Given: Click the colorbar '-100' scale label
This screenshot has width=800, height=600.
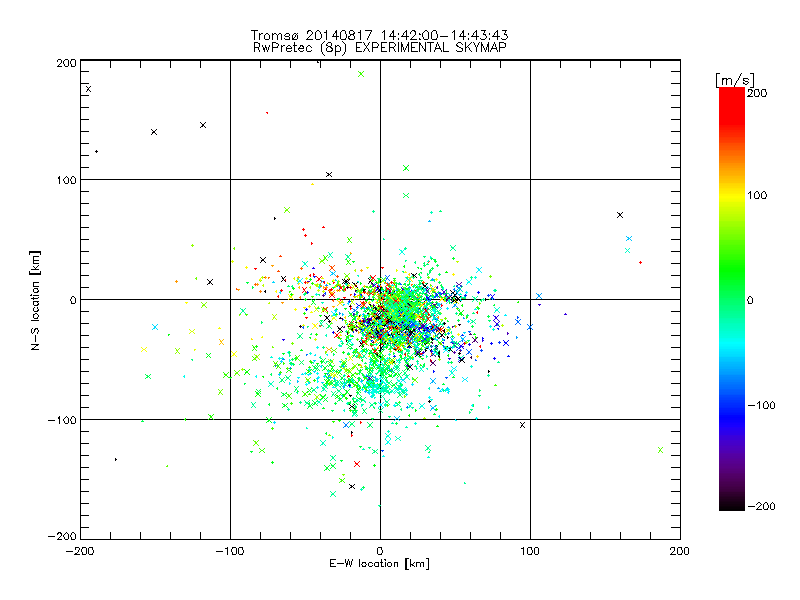Looking at the screenshot, I should [761, 405].
